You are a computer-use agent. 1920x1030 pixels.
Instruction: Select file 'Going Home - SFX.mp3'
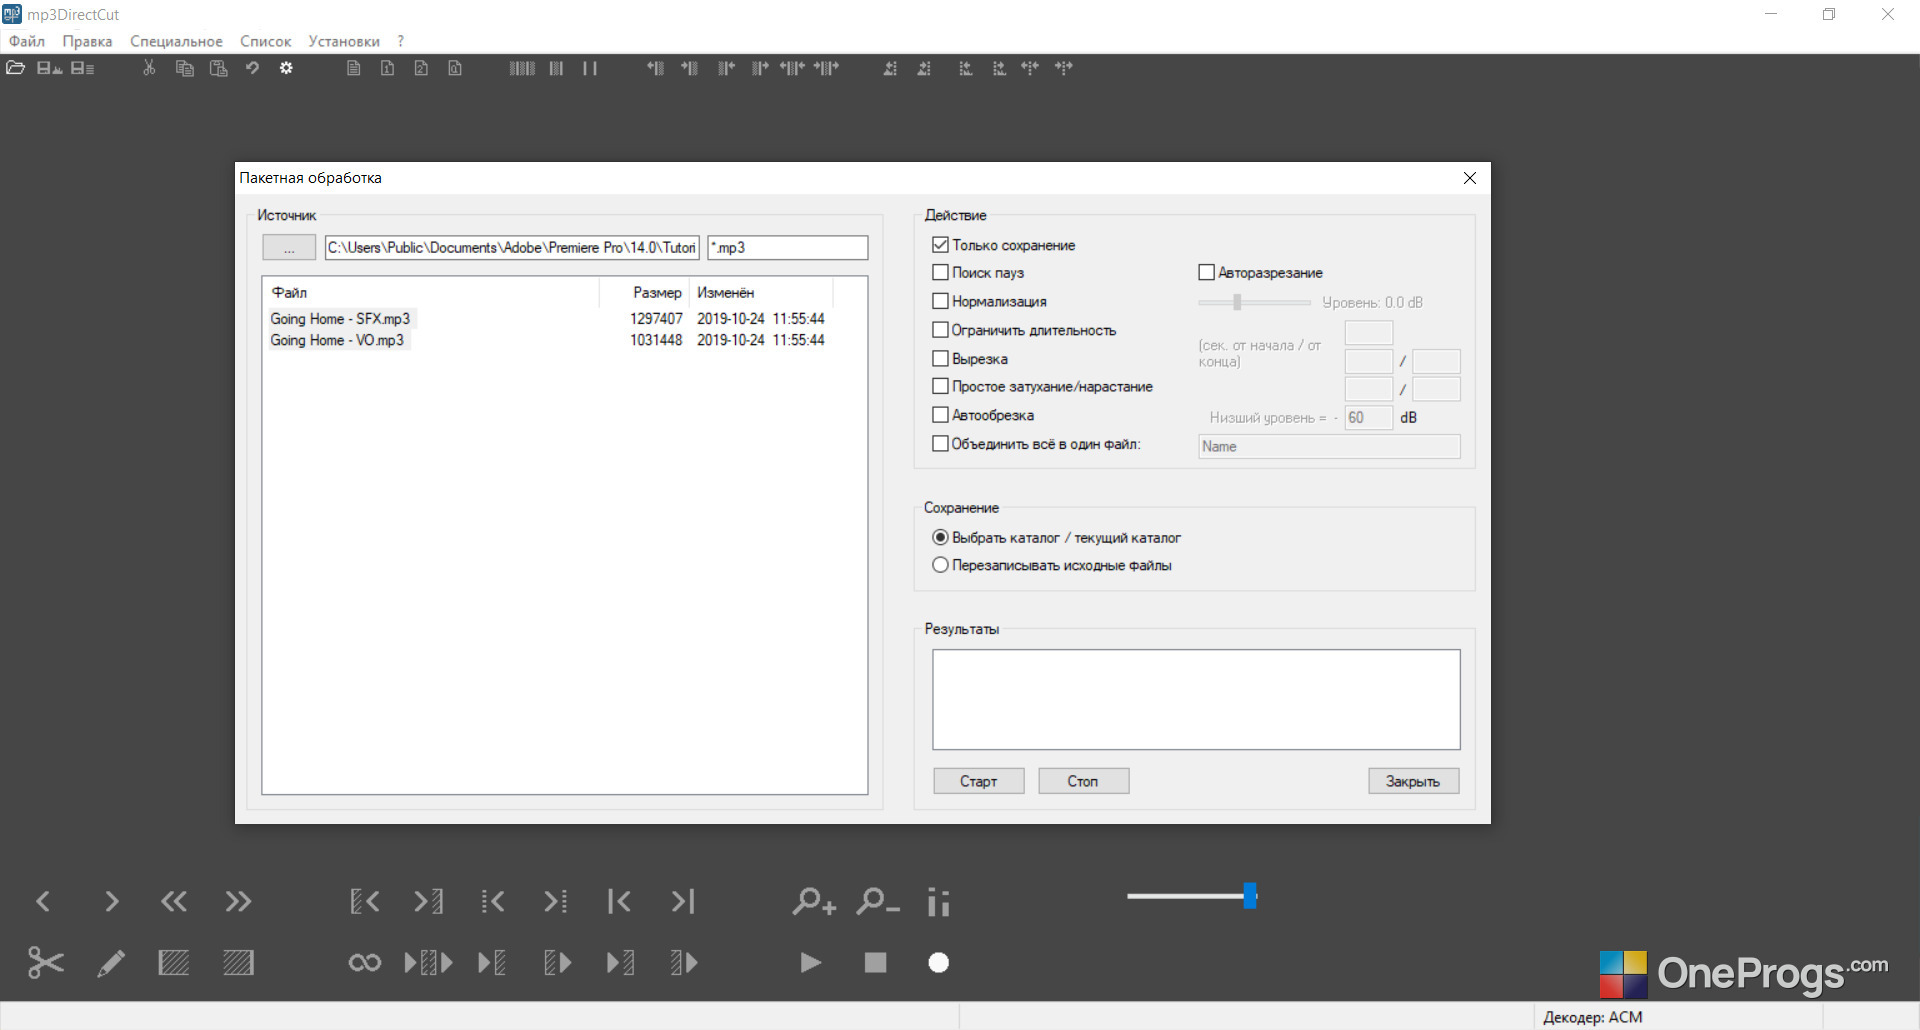[x=340, y=318]
